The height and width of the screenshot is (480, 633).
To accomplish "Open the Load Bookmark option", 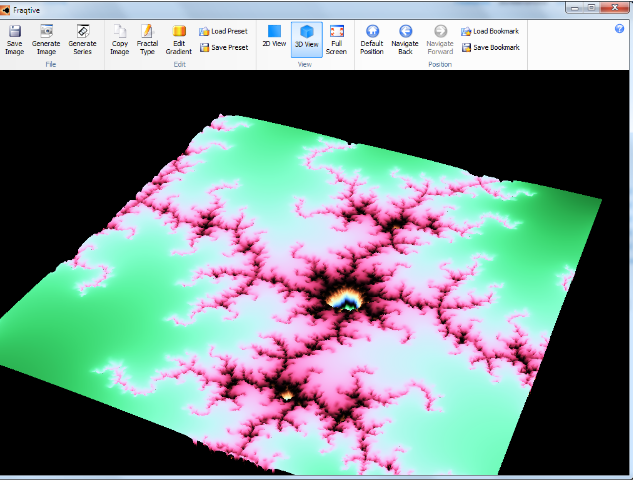I will tap(490, 31).
